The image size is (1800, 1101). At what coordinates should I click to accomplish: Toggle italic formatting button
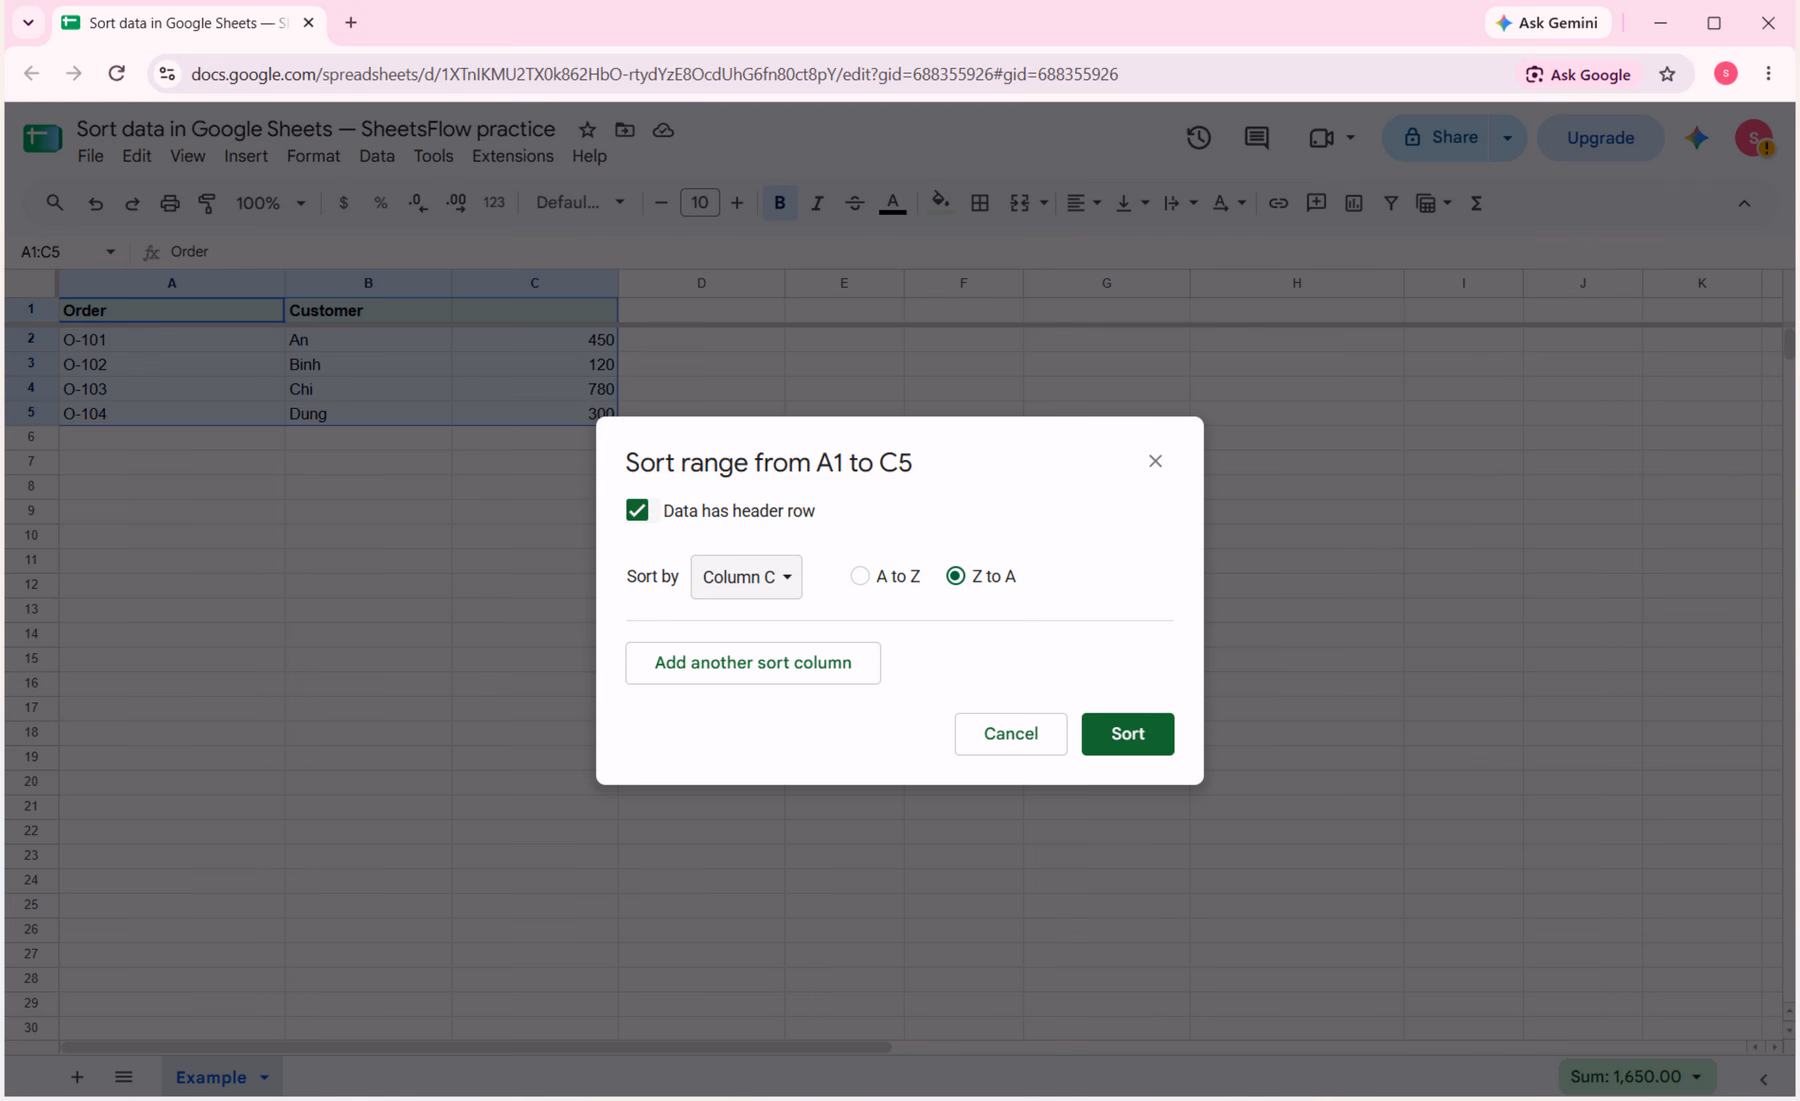click(x=817, y=203)
